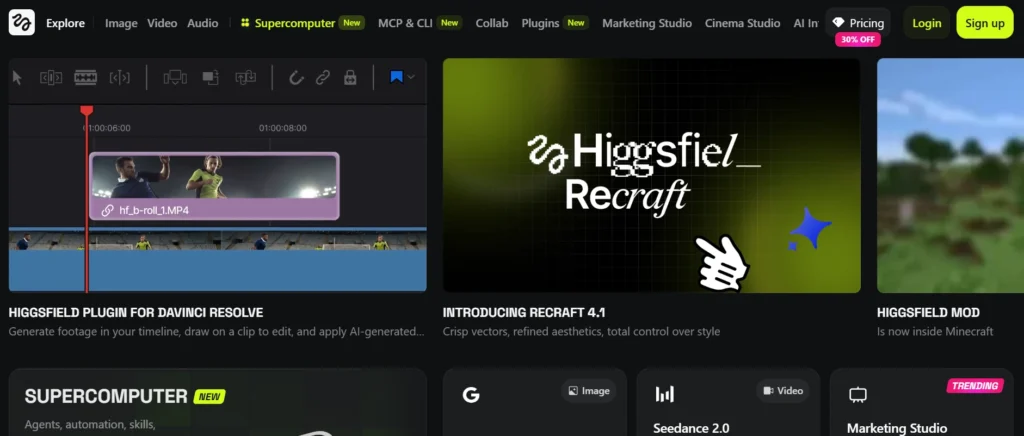The image size is (1024, 436).
Task: Open the Higgsfield Recraft banner thumbnail
Action: click(652, 175)
